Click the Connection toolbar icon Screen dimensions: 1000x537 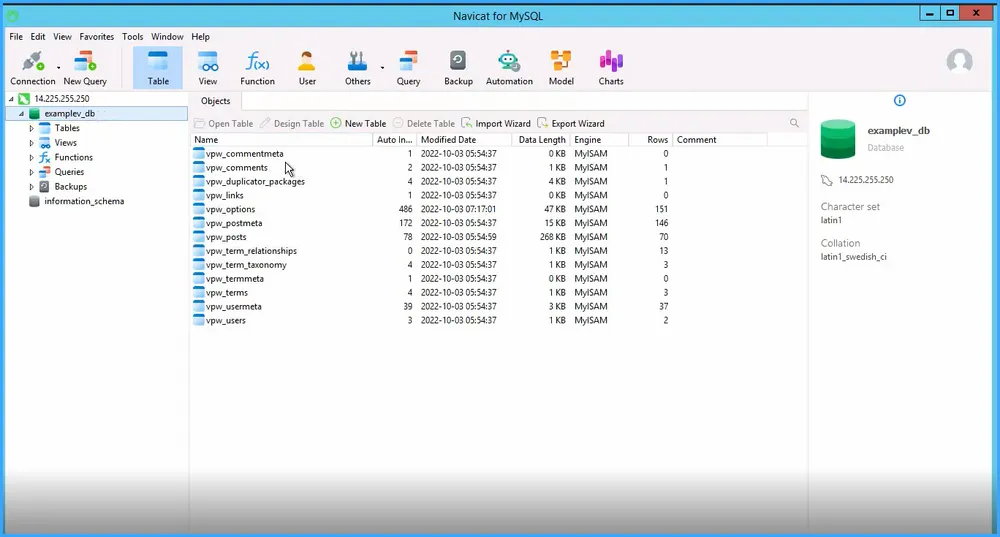coord(33,62)
